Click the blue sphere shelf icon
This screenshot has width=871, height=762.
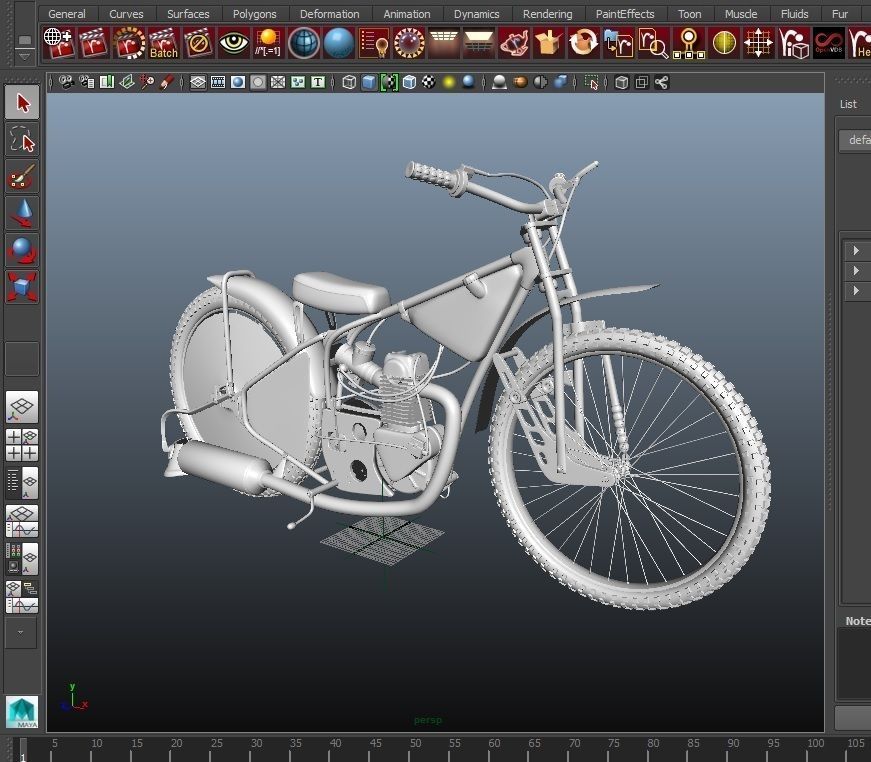tap(339, 43)
